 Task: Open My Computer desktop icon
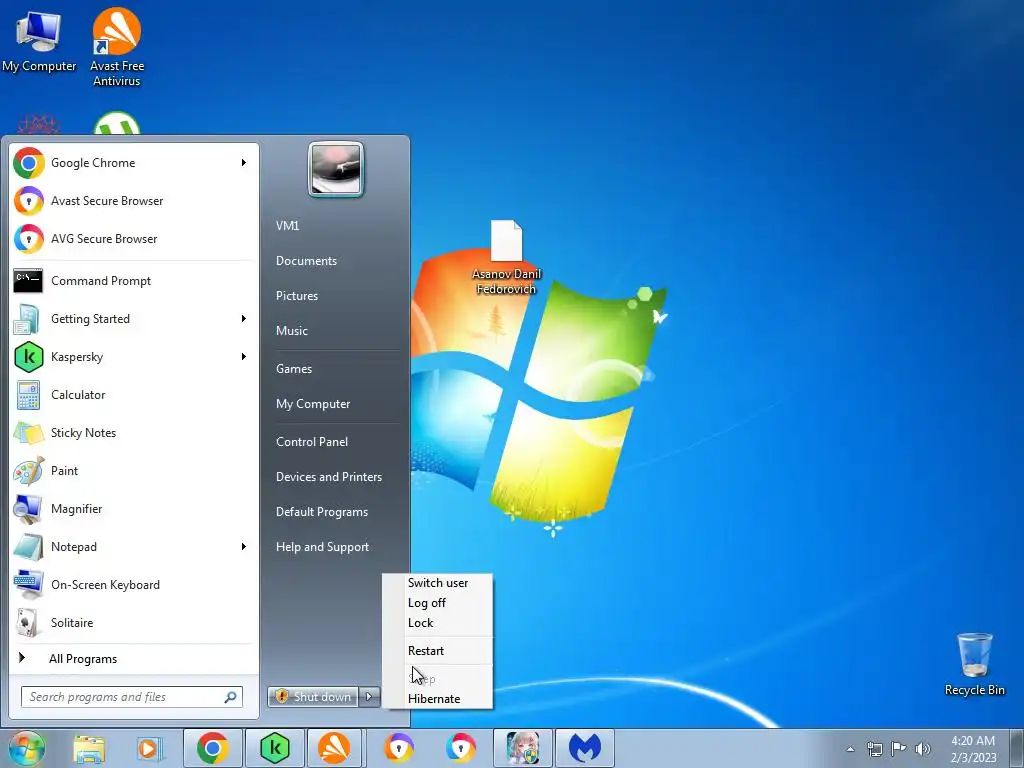point(39,42)
